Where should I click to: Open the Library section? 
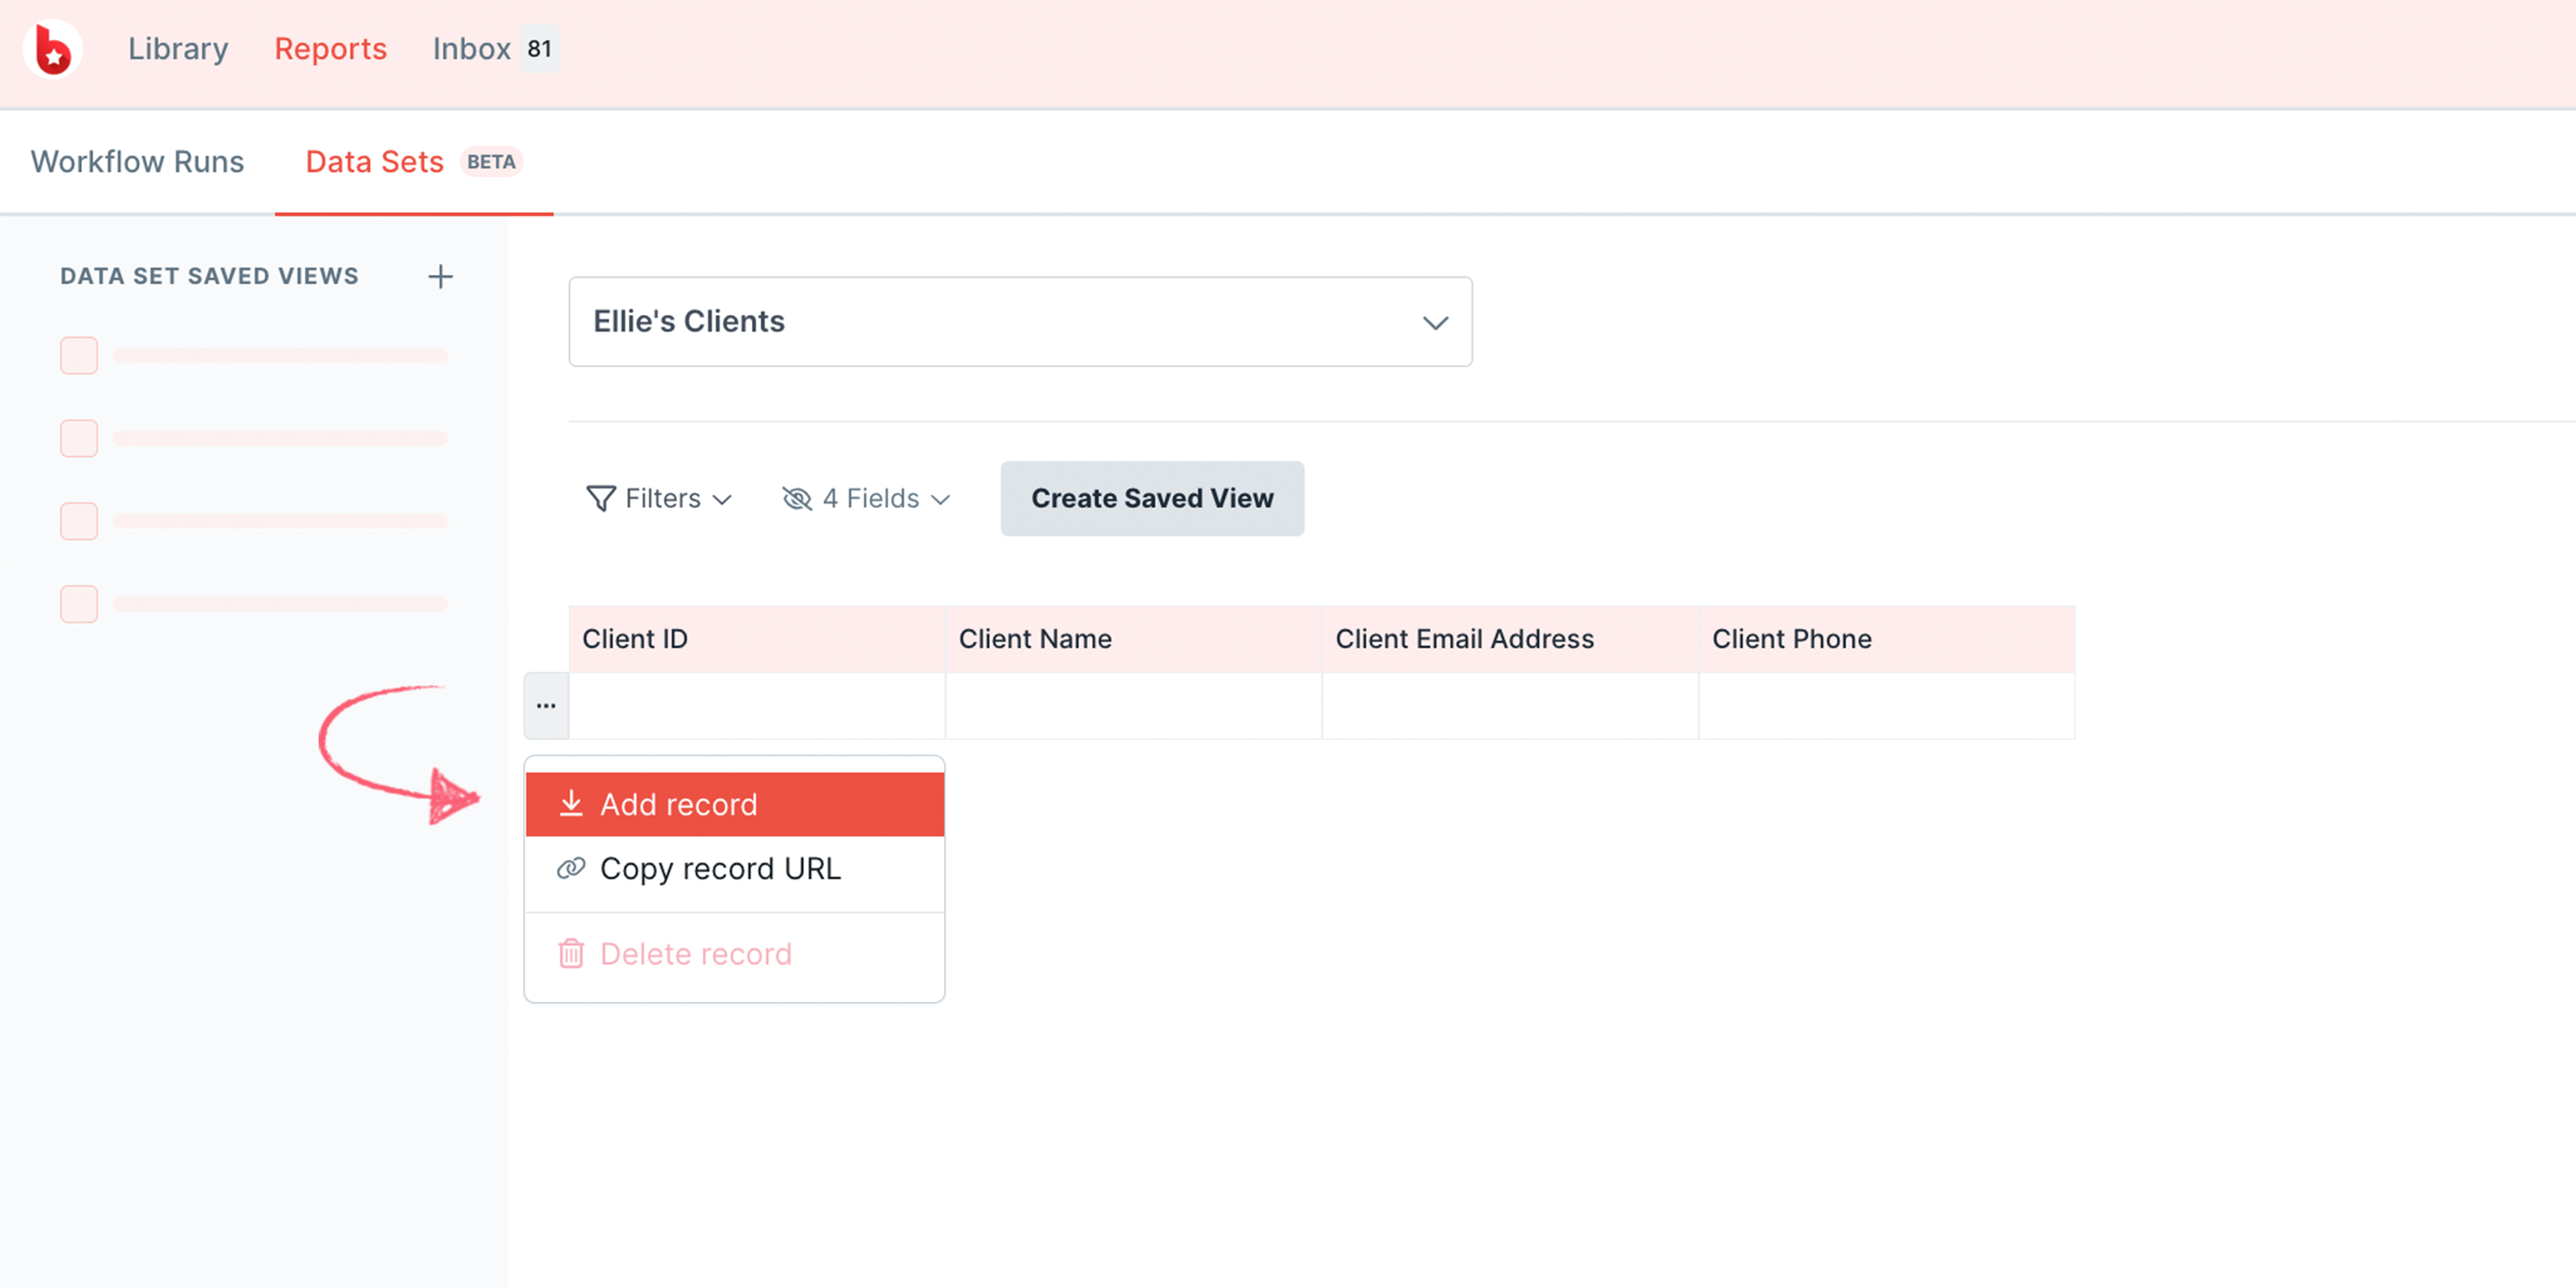tap(178, 49)
